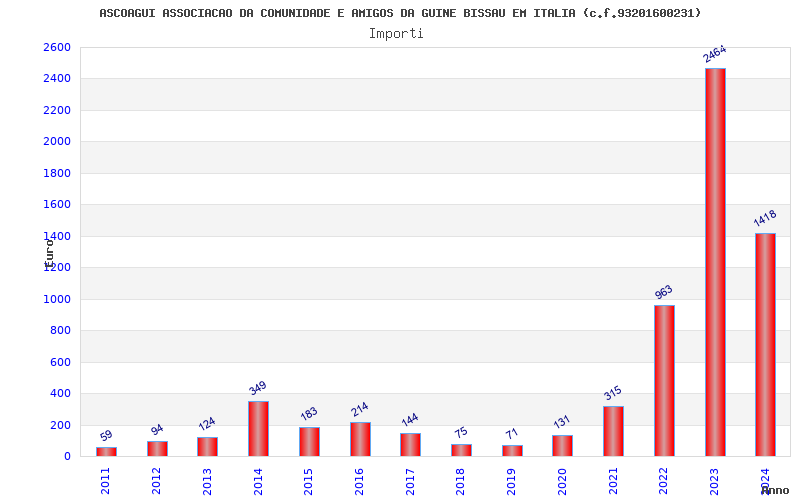Click the value label 214

[360, 409]
